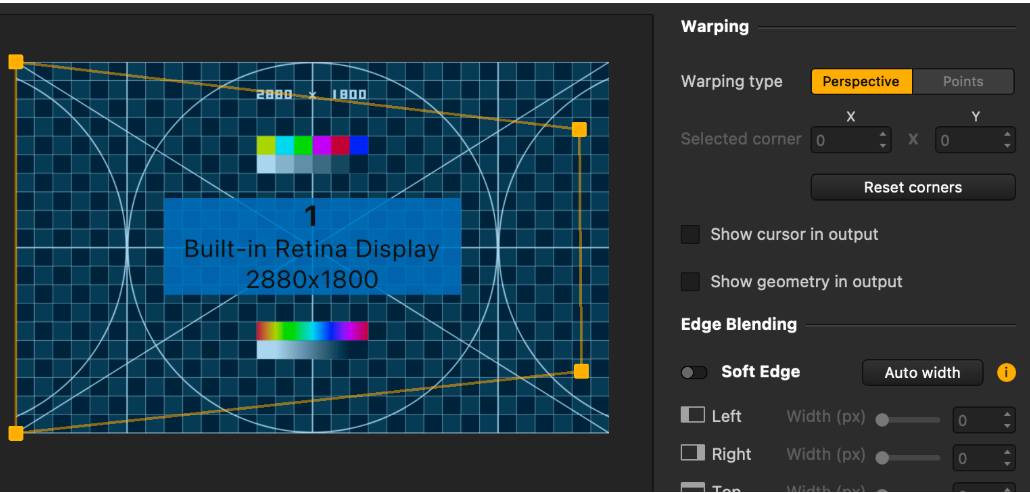Decrease the Selected corner X value

coord(883,146)
